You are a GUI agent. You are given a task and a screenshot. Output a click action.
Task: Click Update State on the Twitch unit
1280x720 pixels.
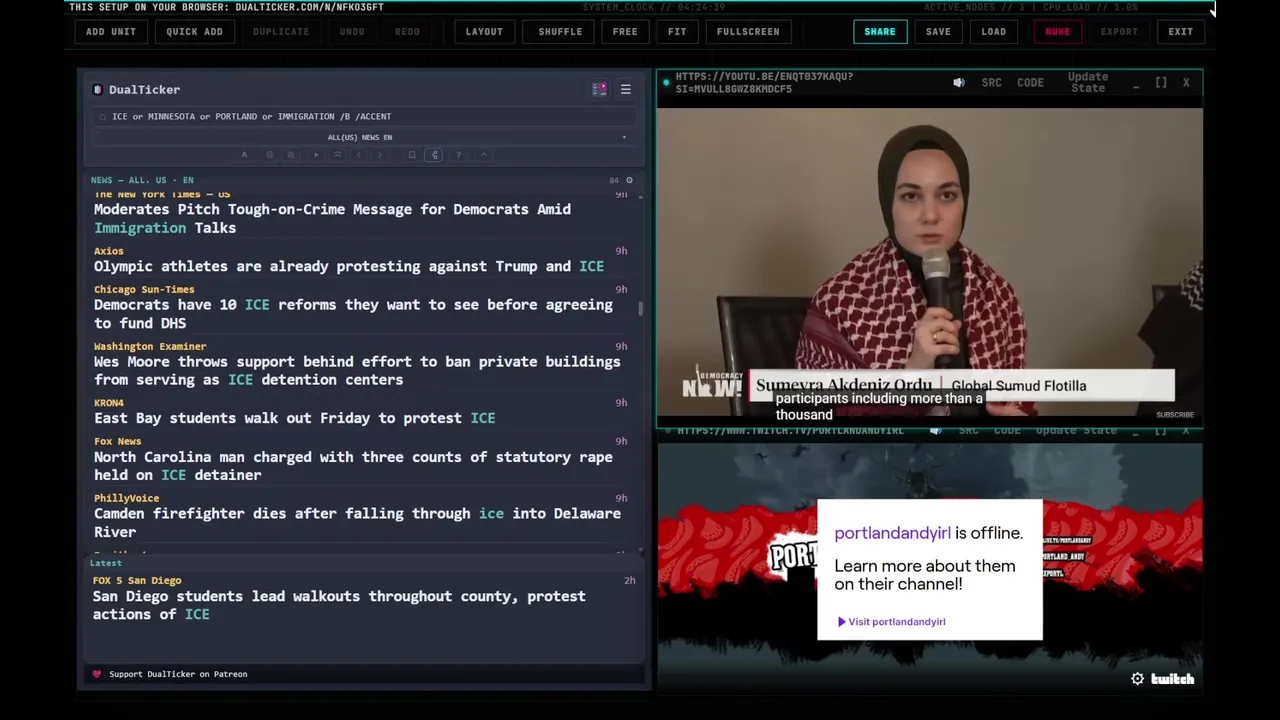[x=1076, y=431]
